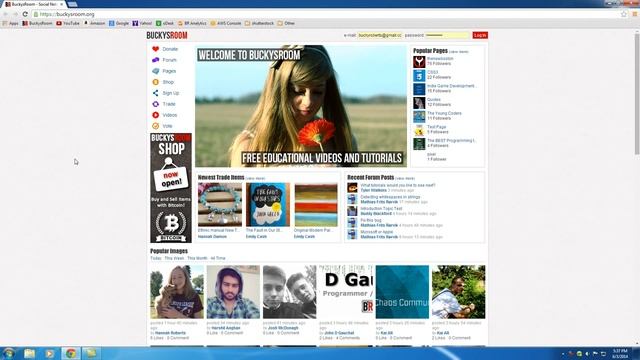Viewport: 640px width, 360px height.
Task: Open The Fault in Our Stars thumbnail
Action: coord(268,204)
